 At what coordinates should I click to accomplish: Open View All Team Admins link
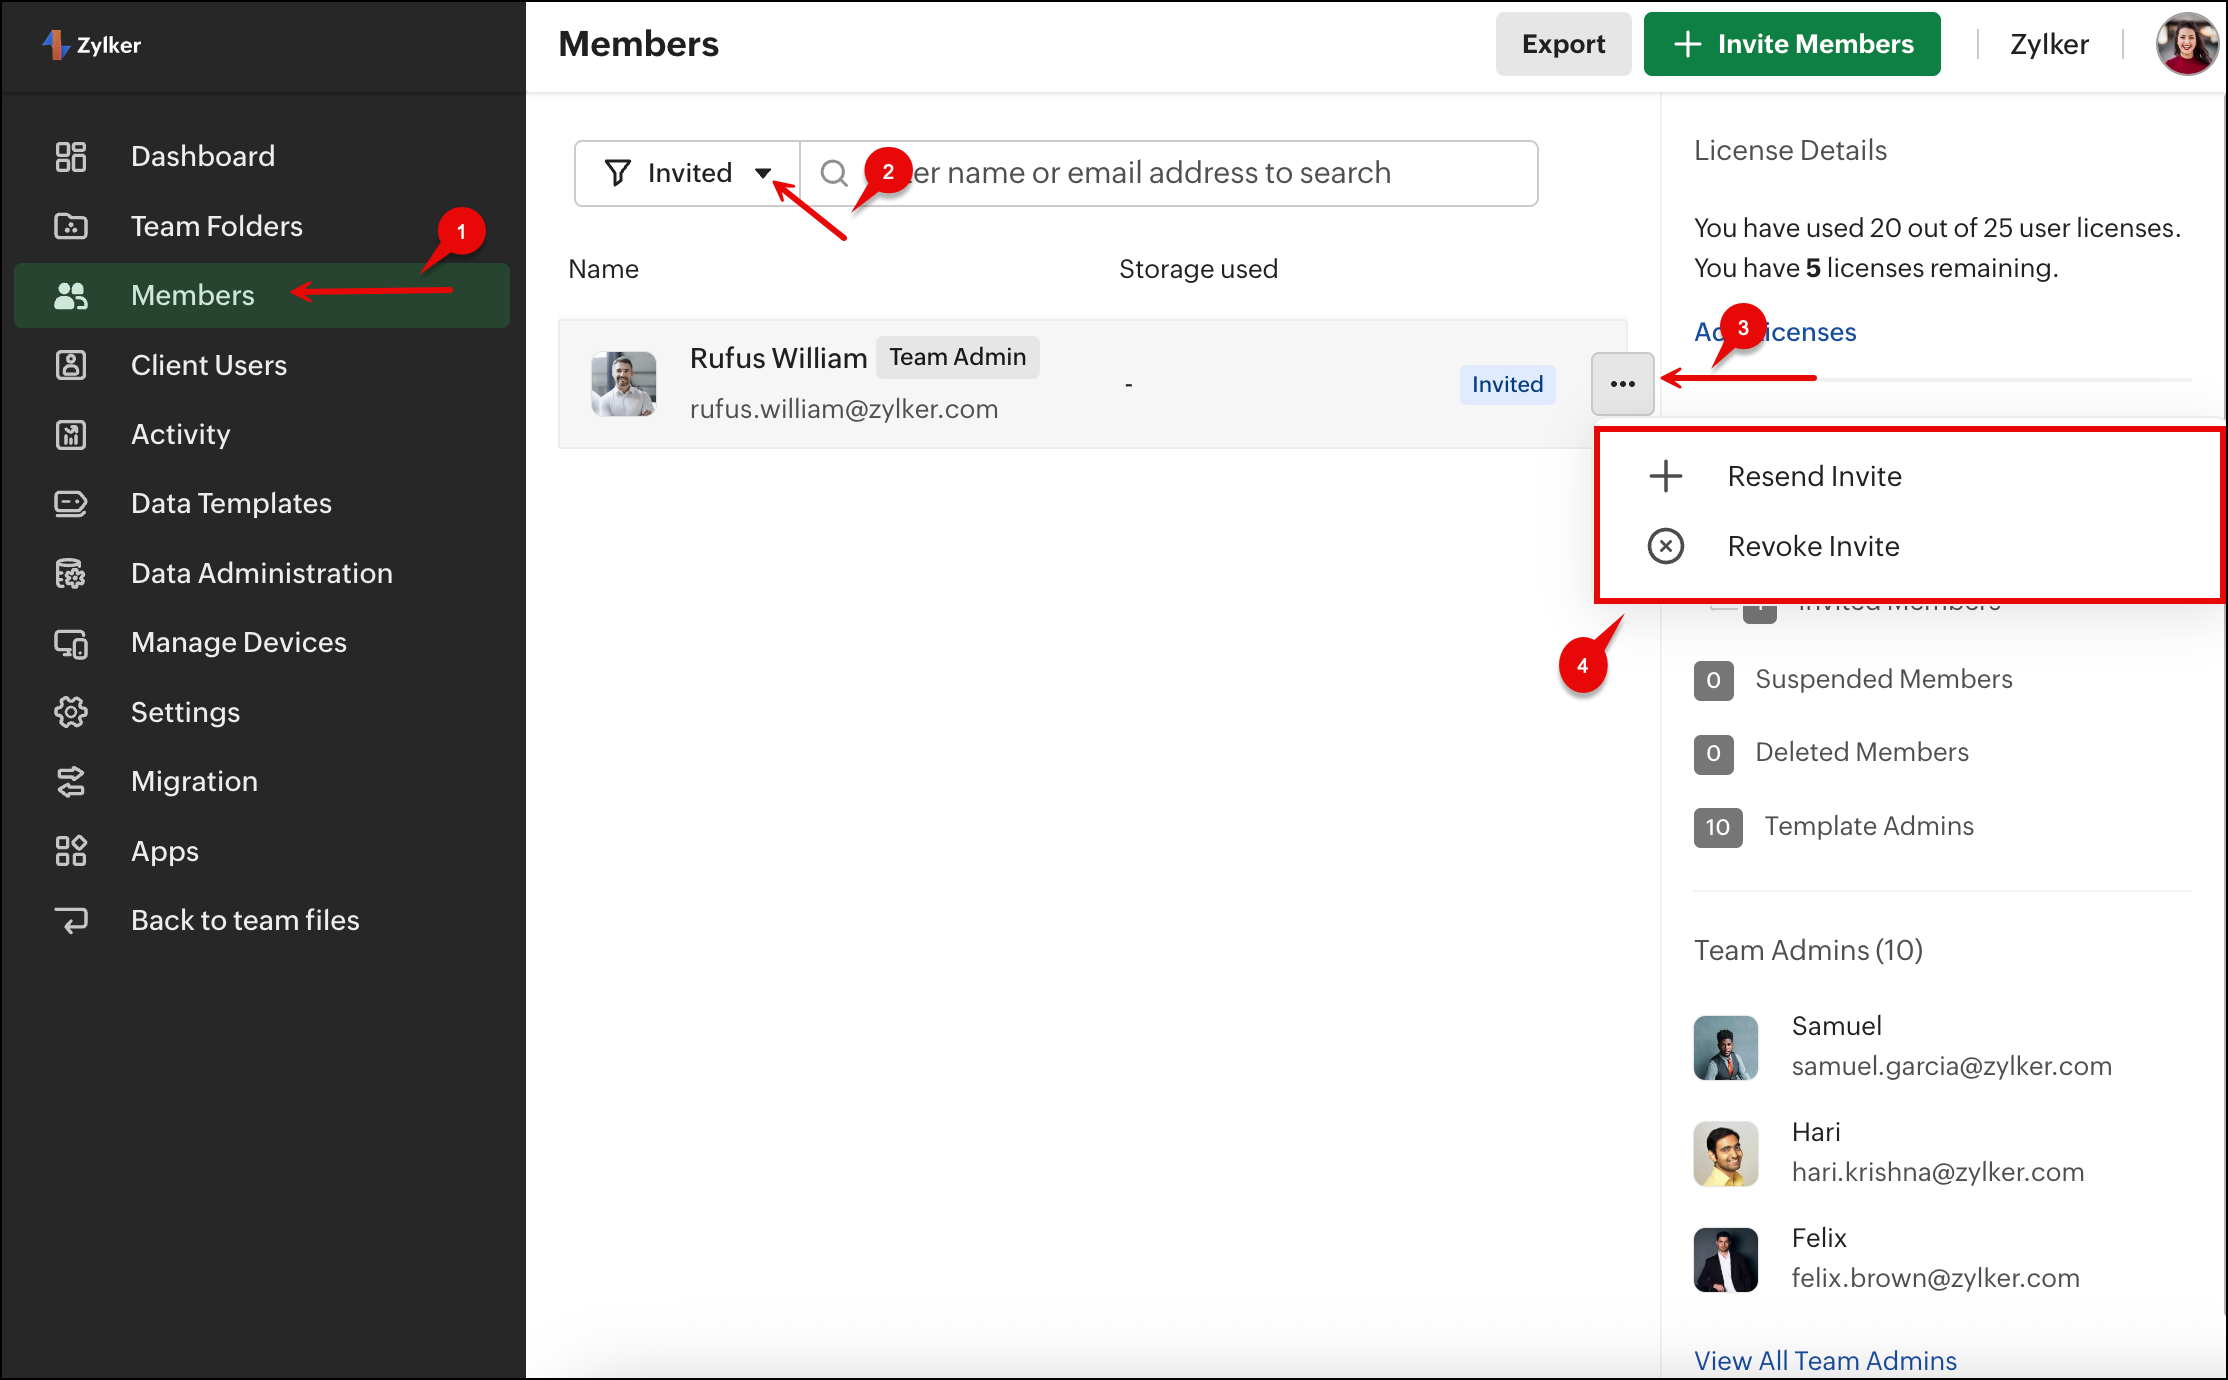(1824, 1360)
